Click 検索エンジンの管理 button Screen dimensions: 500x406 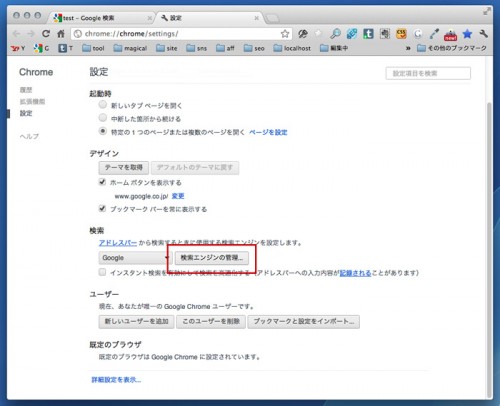(x=212, y=258)
